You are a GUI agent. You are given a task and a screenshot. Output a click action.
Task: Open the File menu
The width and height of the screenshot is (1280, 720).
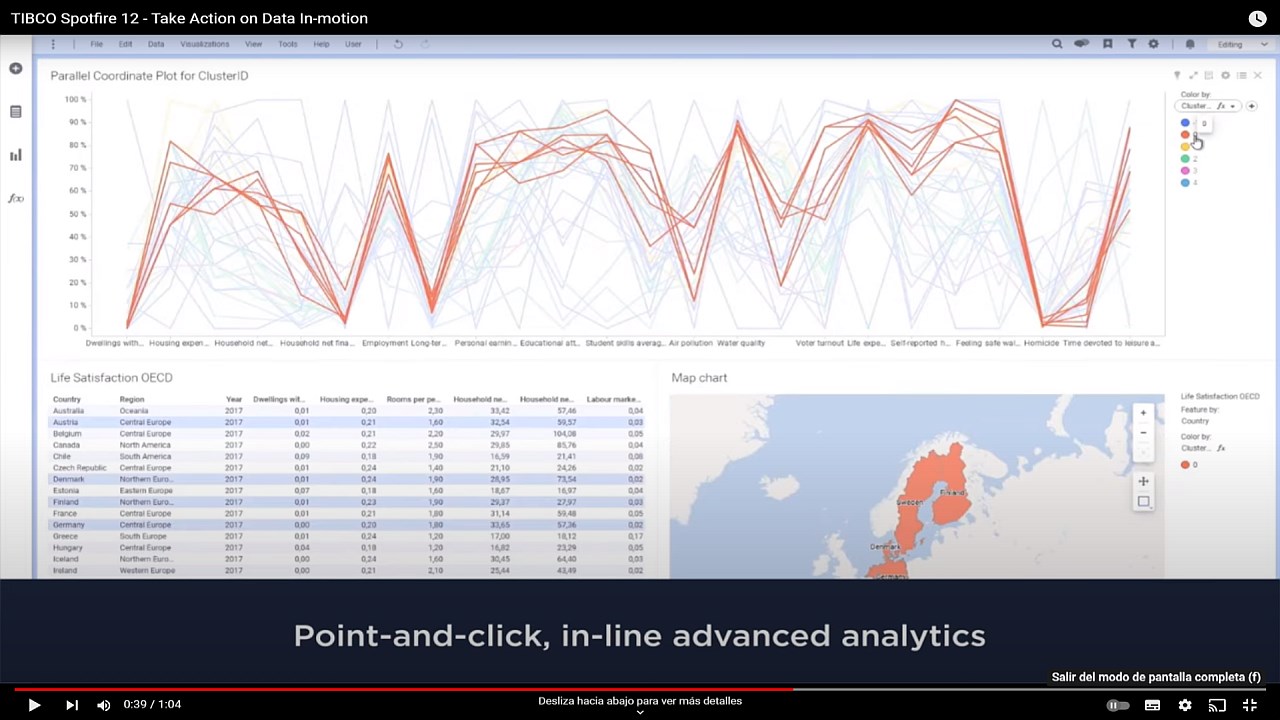click(x=97, y=44)
